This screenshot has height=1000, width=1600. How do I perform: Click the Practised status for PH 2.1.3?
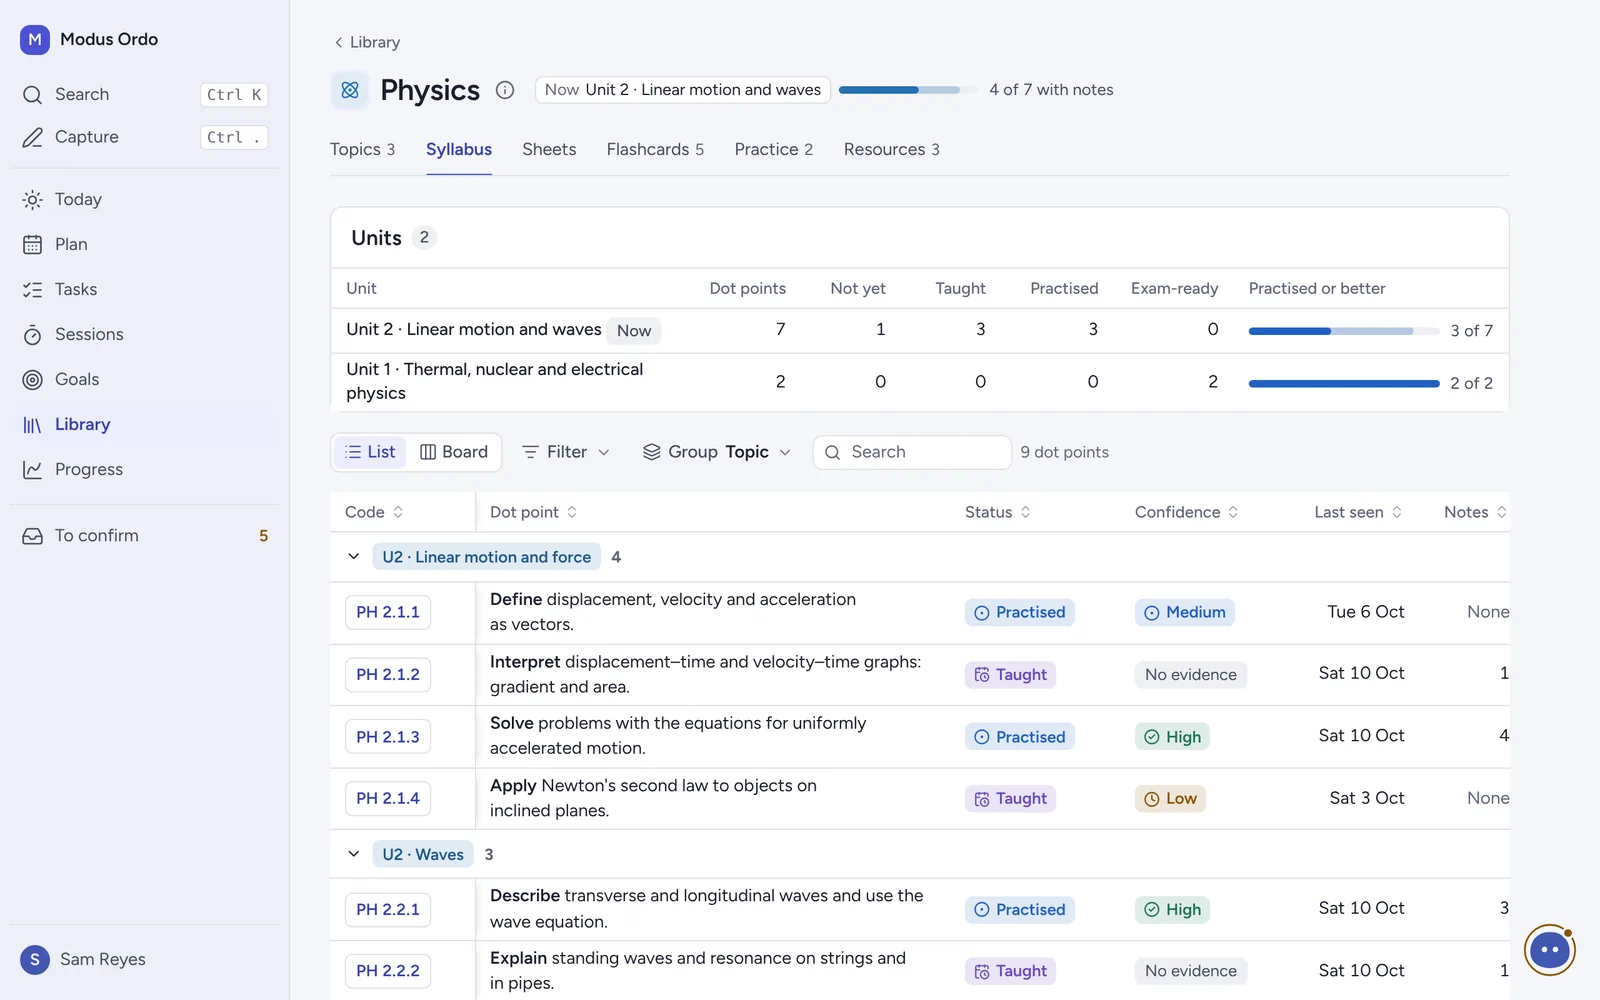[1020, 737]
